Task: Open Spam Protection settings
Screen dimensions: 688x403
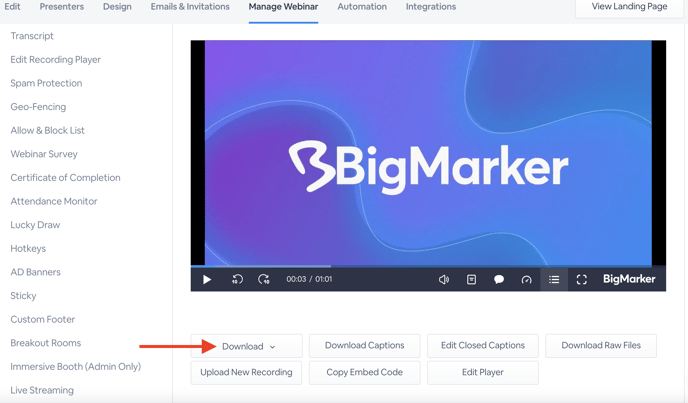Action: click(46, 83)
